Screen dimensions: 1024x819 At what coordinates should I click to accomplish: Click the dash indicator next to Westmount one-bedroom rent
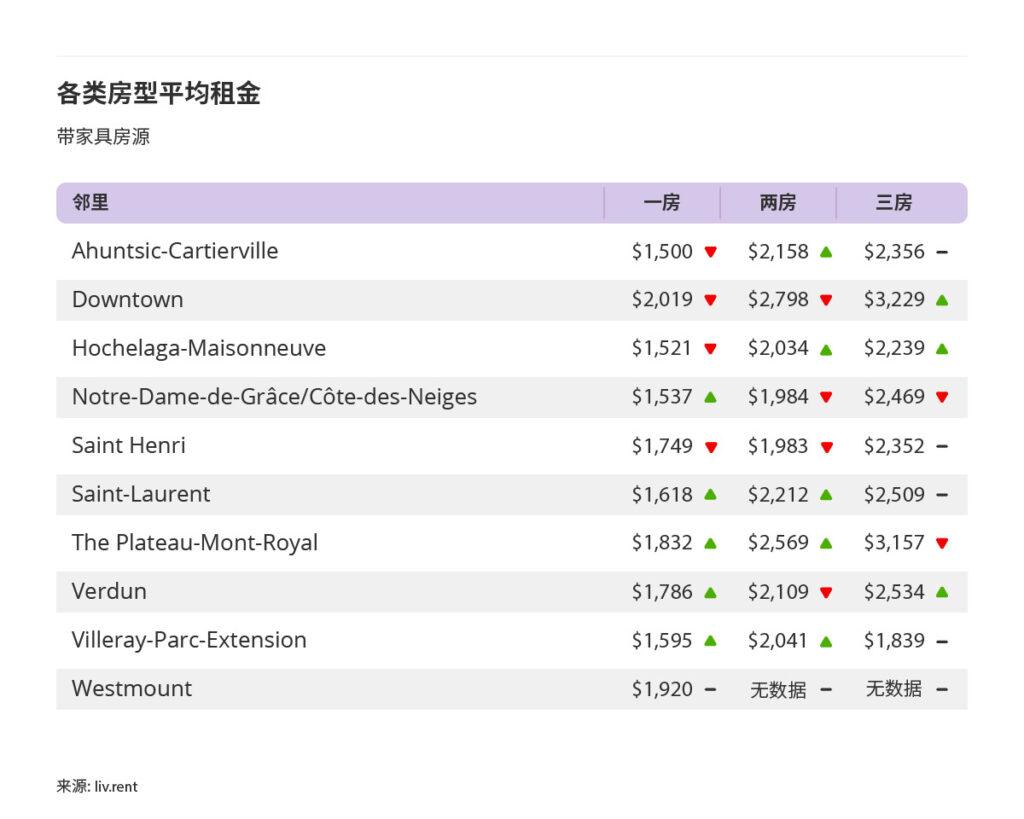click(710, 689)
